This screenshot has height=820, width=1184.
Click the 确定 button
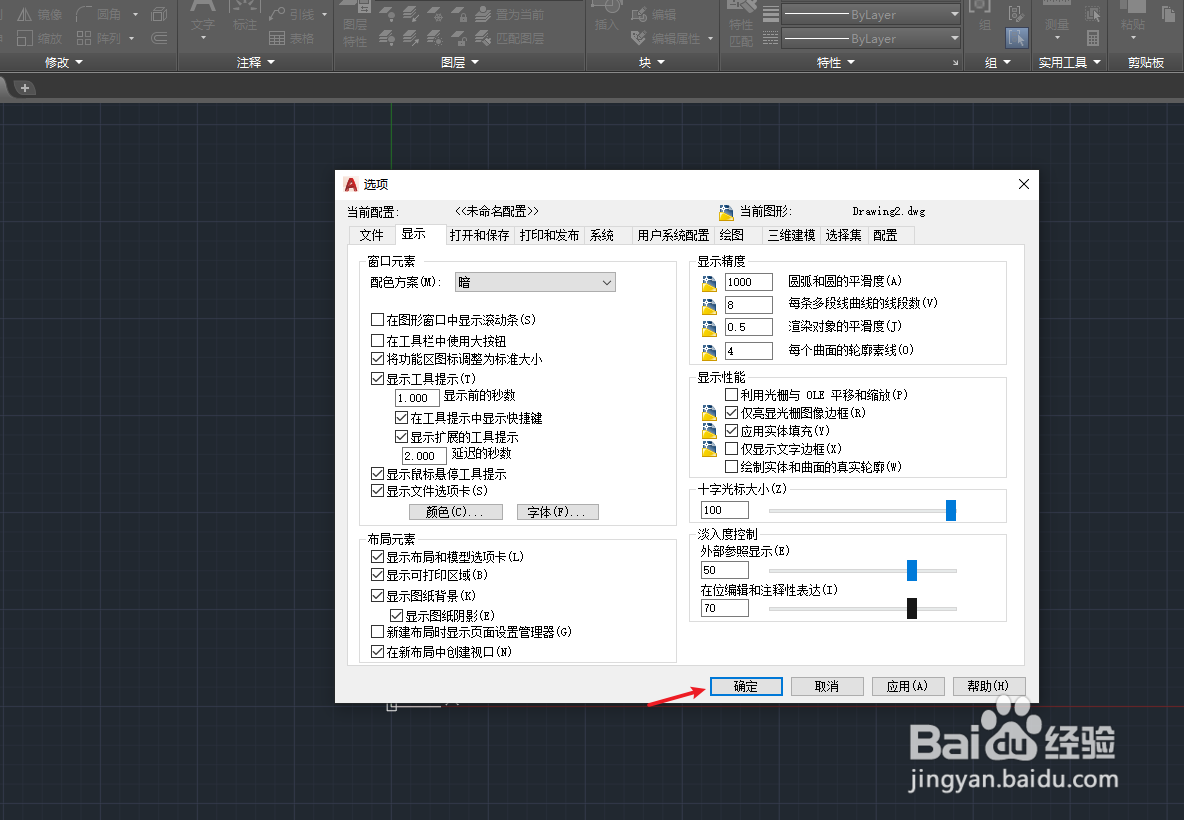[x=746, y=686]
